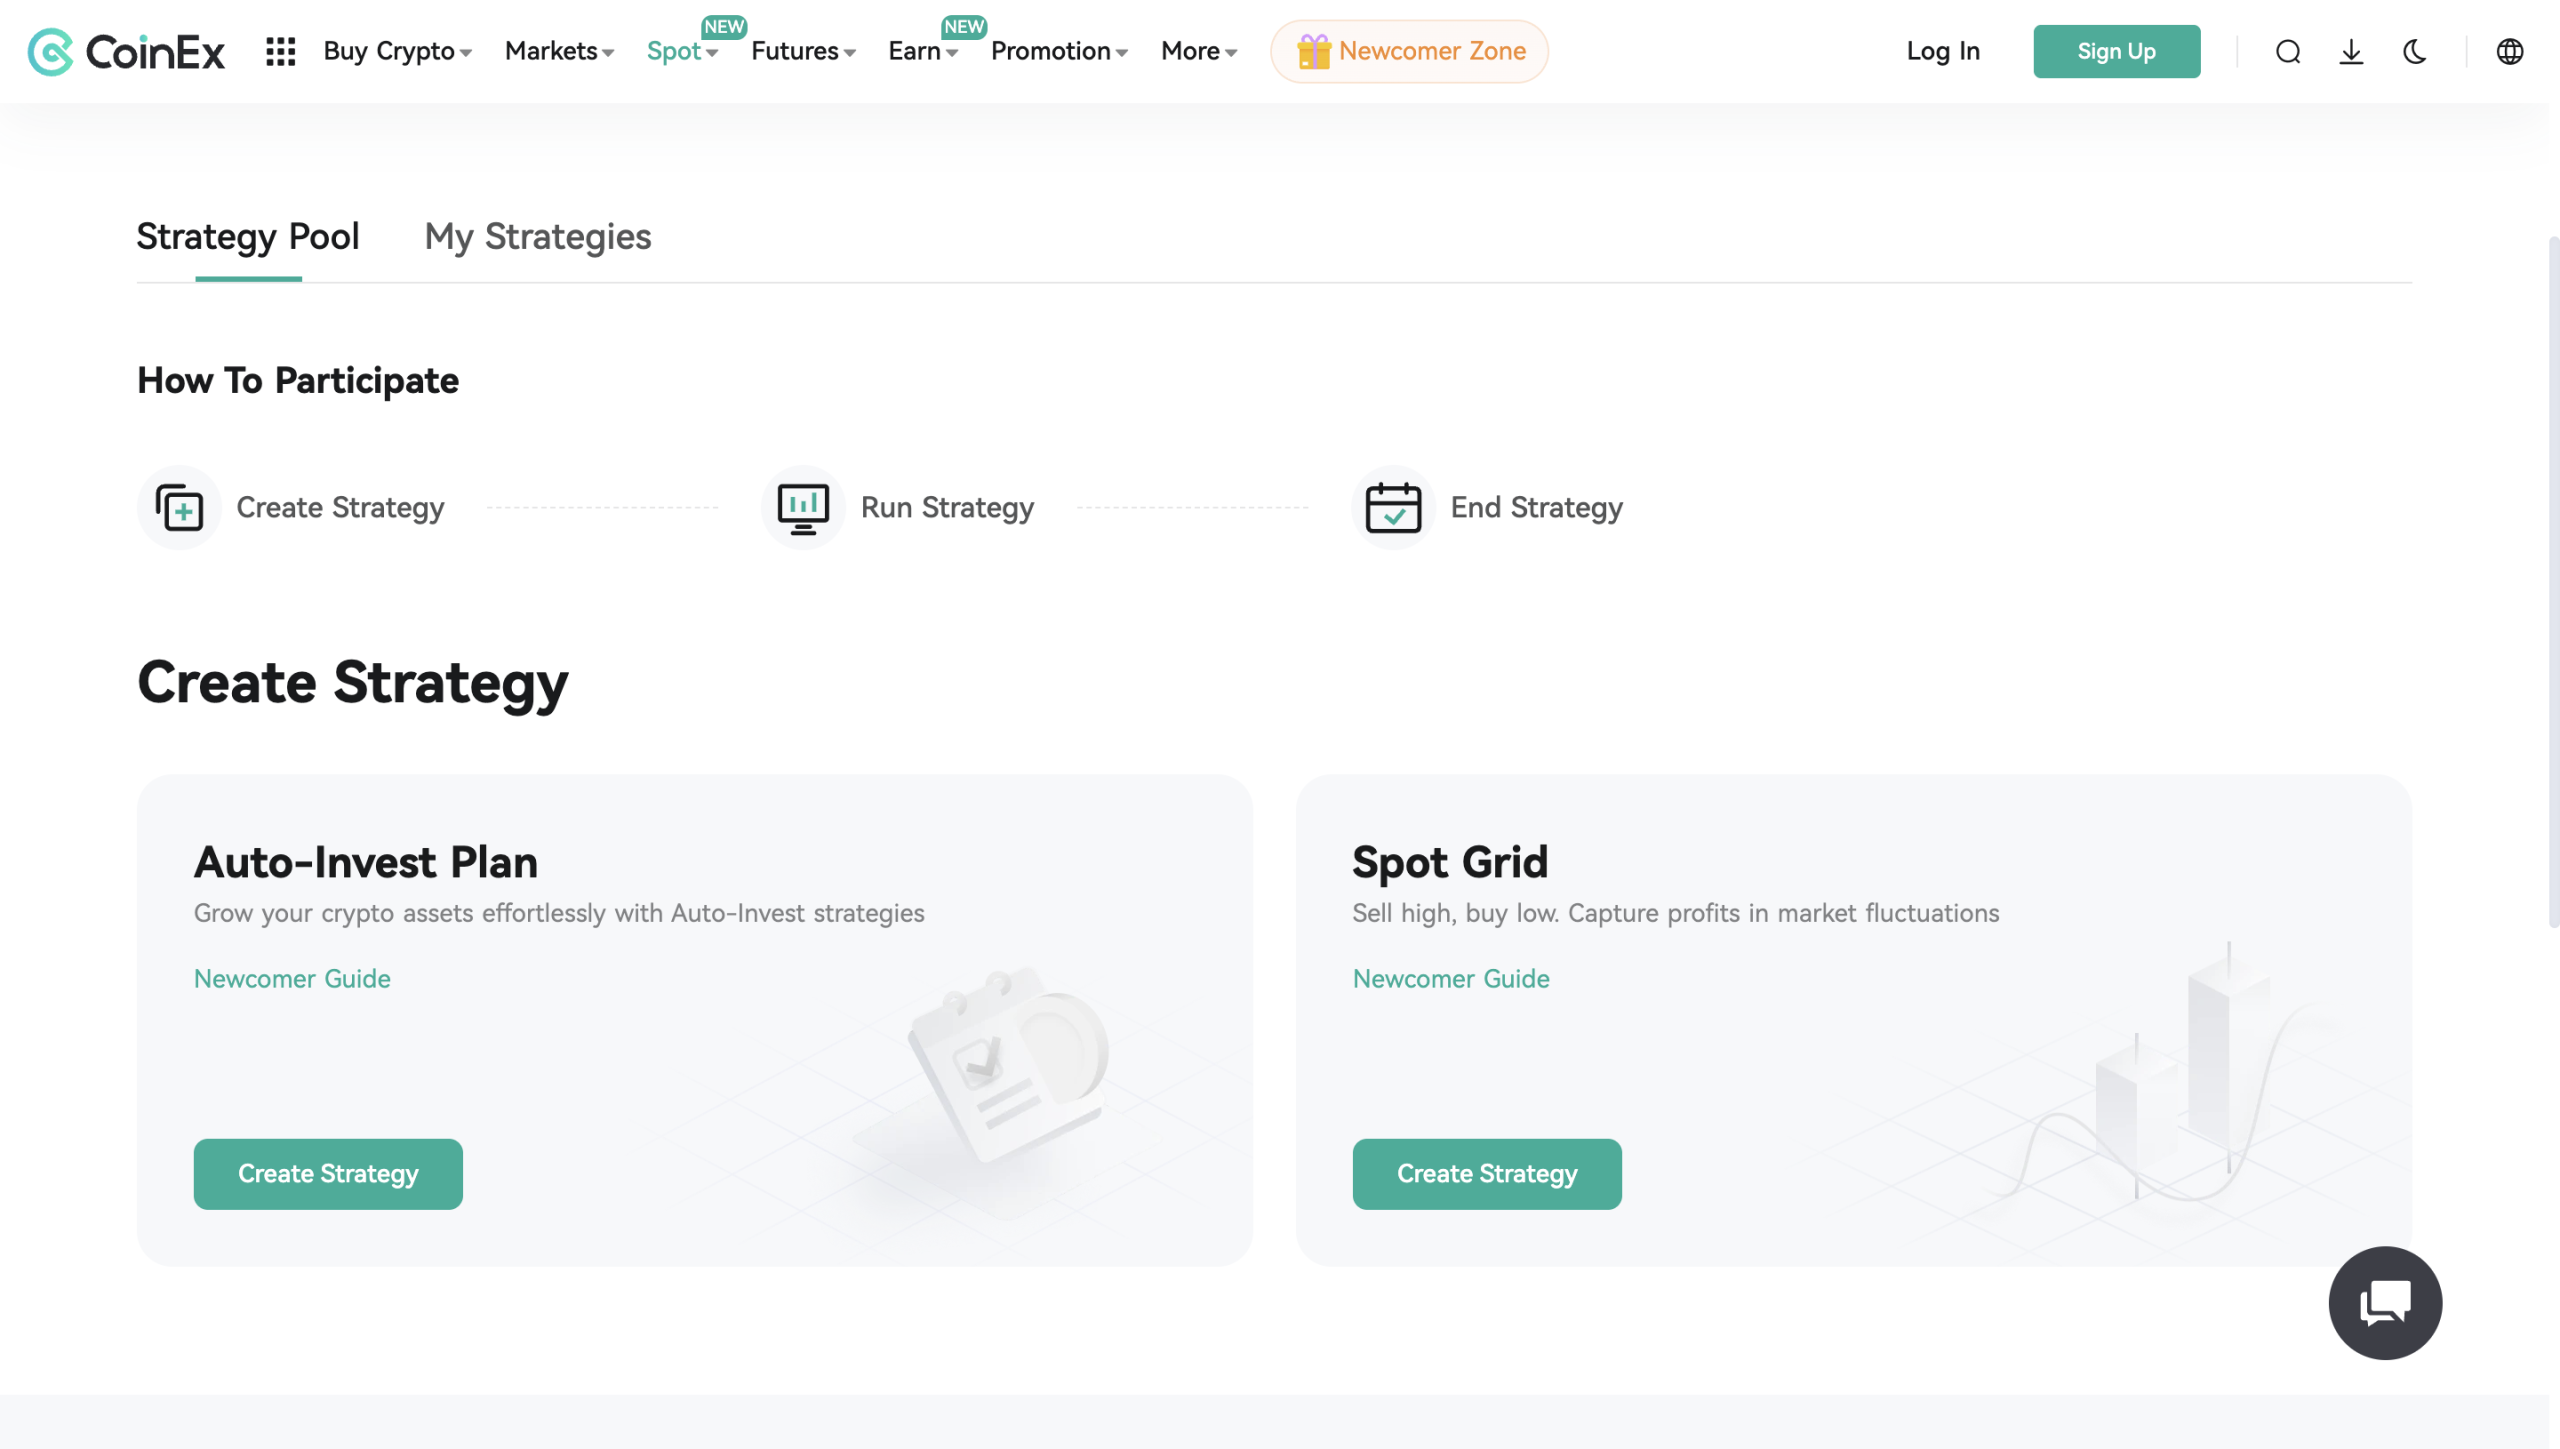Click the Create Strategy step icon
The height and width of the screenshot is (1449, 2560).
pyautogui.click(x=180, y=508)
